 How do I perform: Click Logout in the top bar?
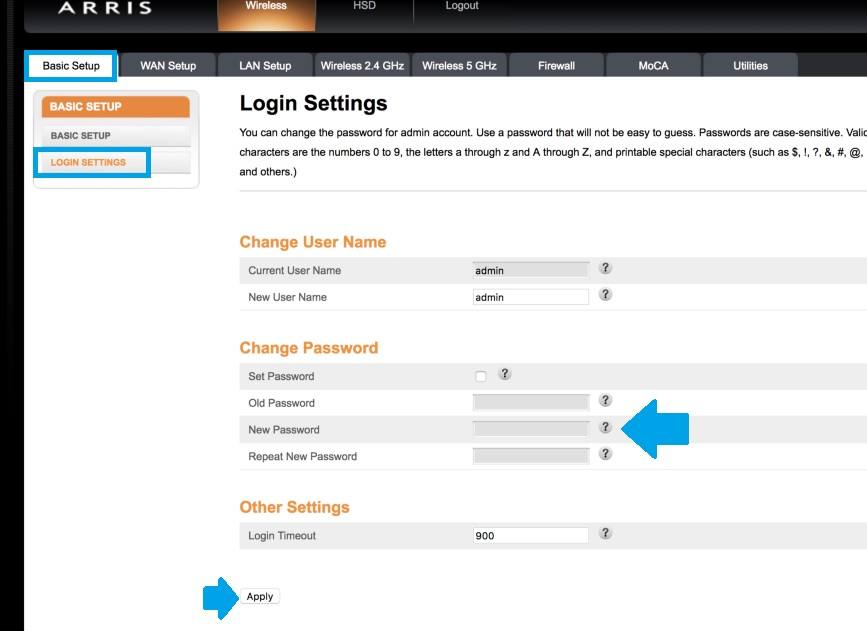(462, 7)
